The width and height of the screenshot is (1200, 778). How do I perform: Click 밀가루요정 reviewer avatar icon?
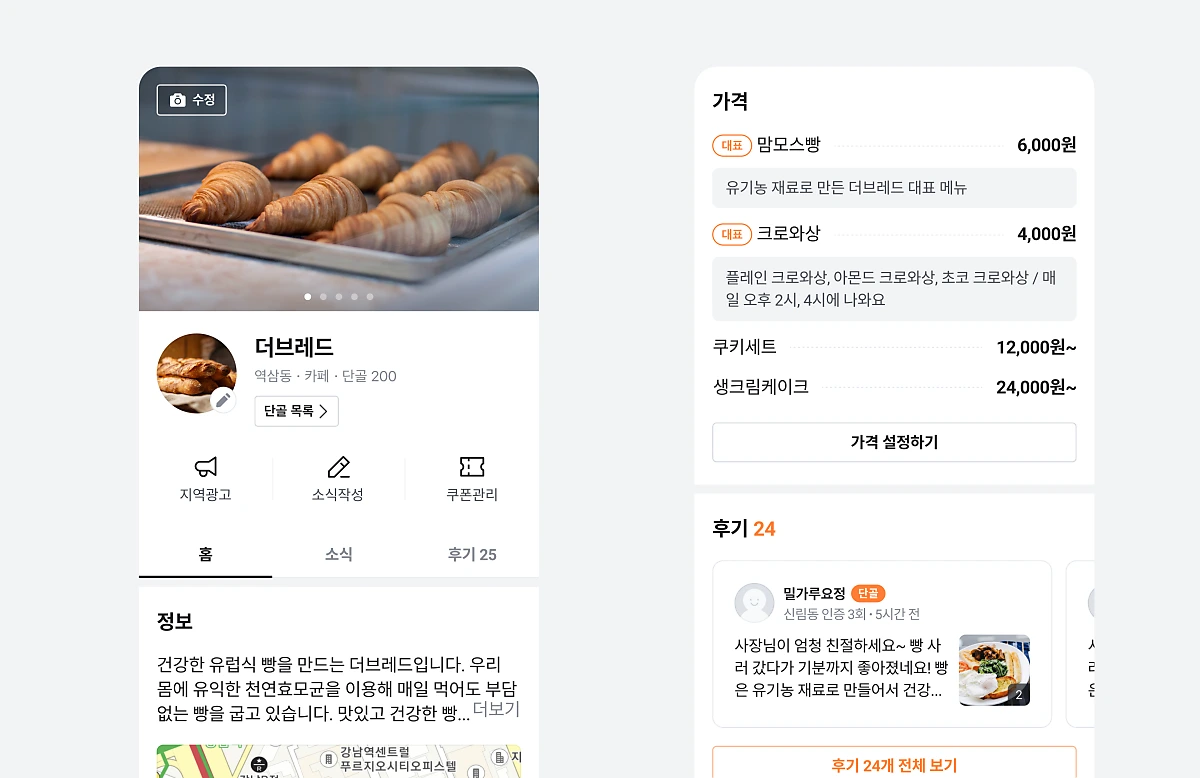click(x=754, y=603)
